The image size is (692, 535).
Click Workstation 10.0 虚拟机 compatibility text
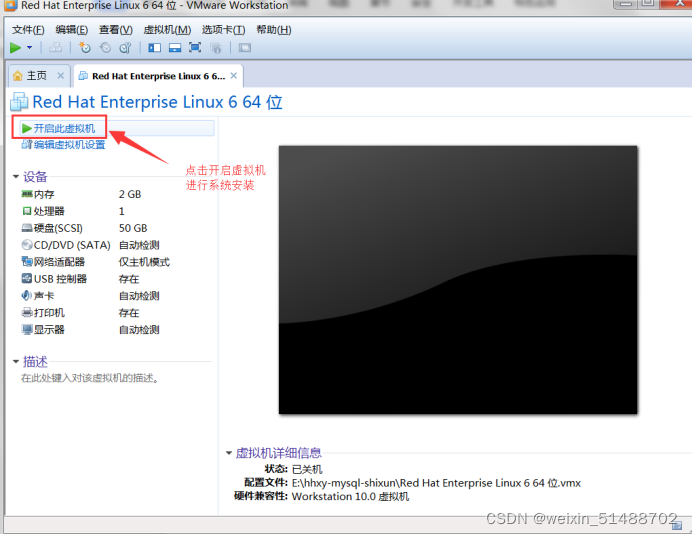tap(350, 497)
